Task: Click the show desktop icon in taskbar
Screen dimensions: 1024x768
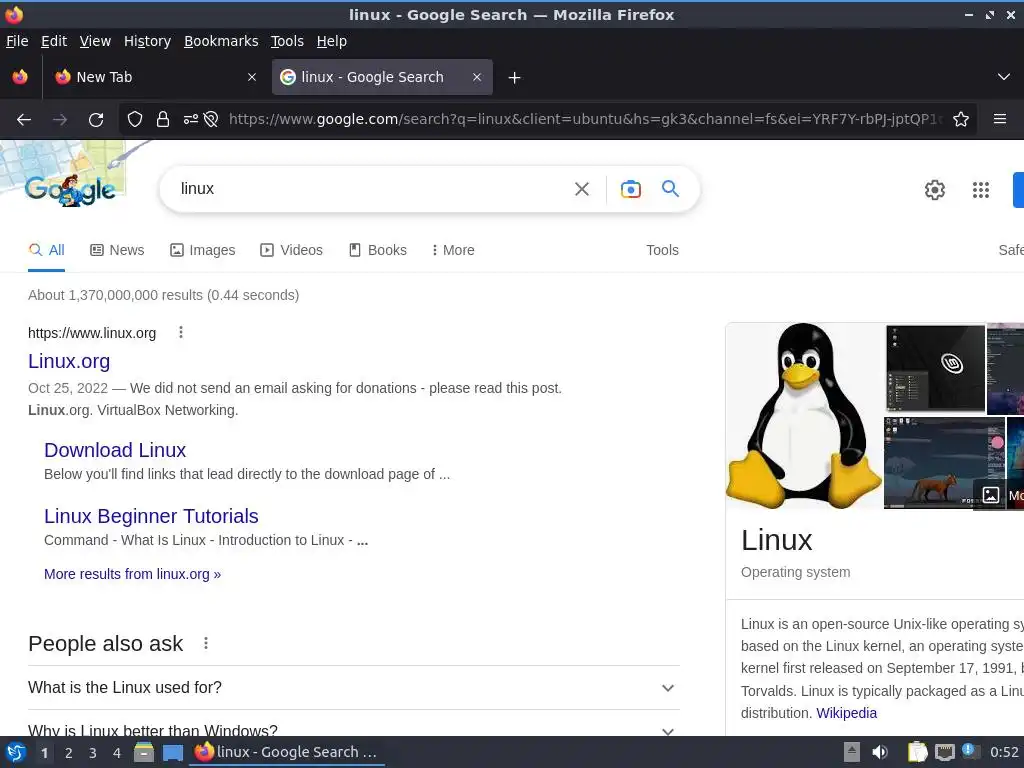Action: click(173, 753)
